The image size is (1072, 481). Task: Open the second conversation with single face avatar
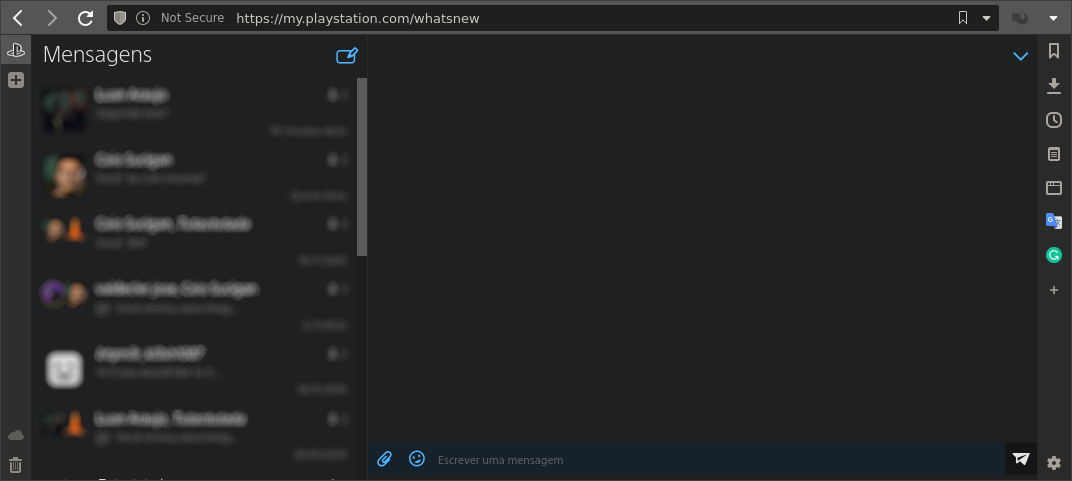pos(195,174)
